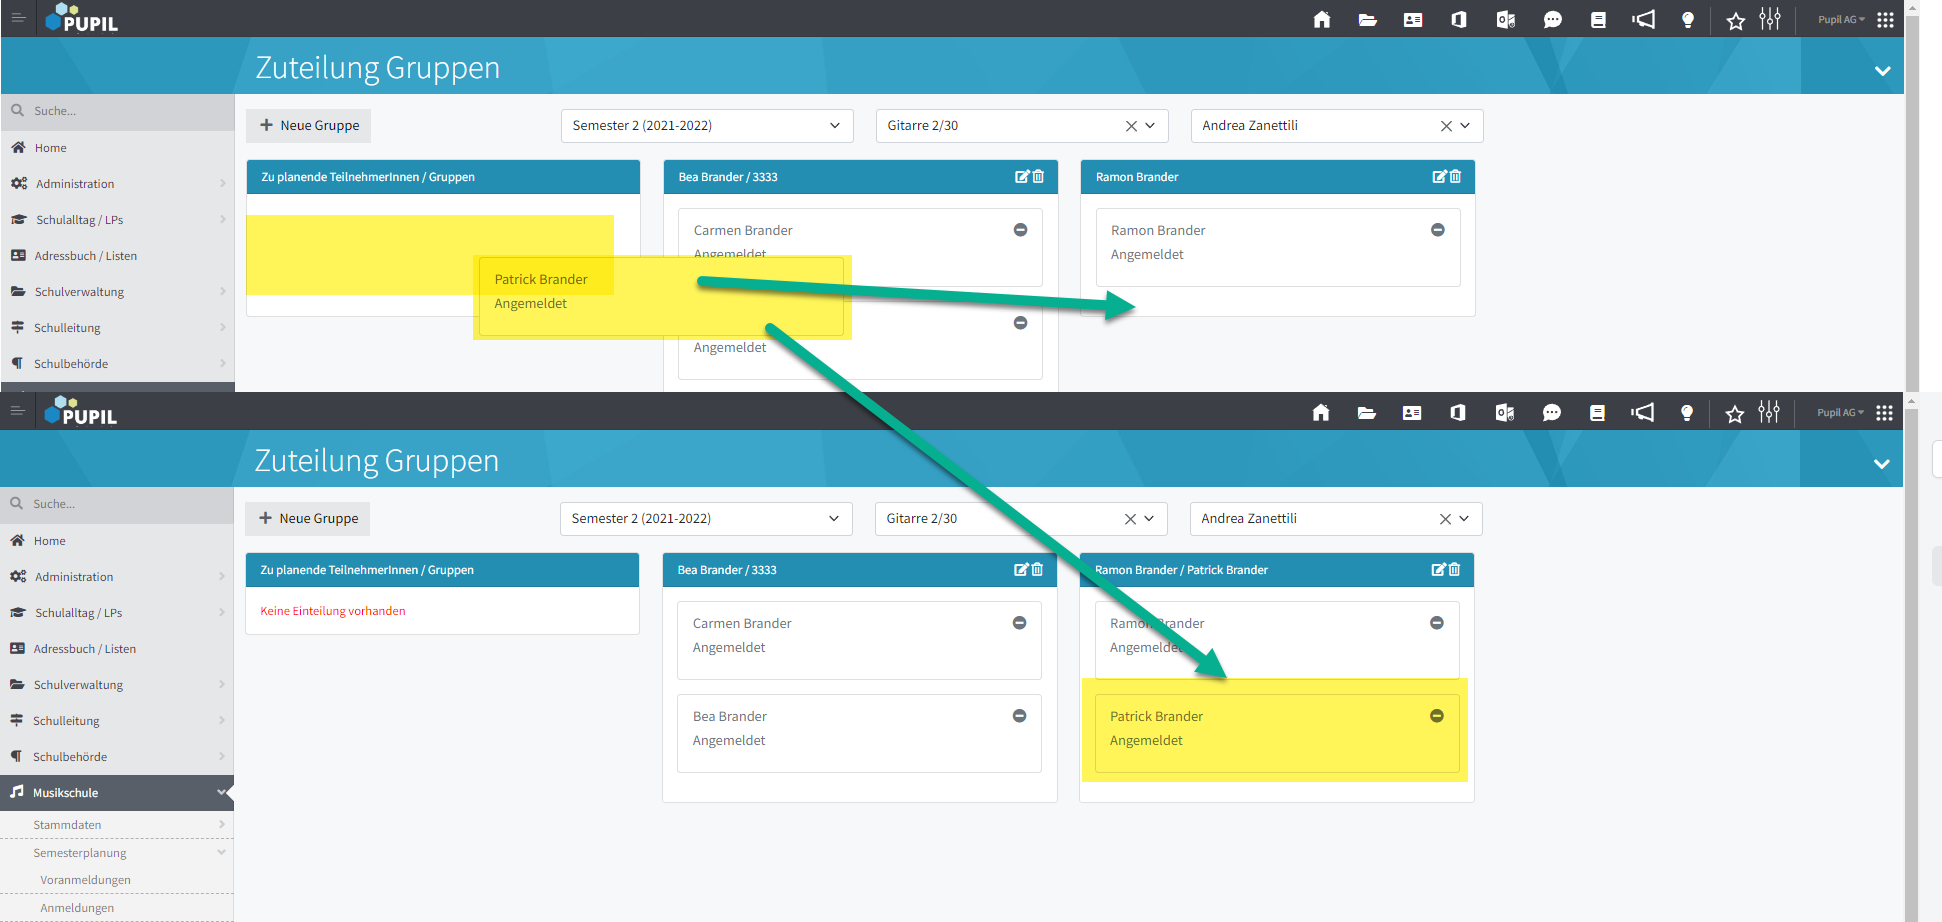Toggle the hamburger menu in the upper screenshot
Viewport: 1942px width, 922px height.
point(18,18)
